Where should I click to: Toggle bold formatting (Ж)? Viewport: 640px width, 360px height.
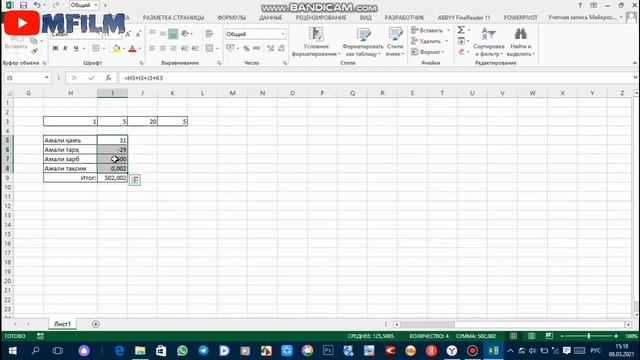tap(55, 49)
